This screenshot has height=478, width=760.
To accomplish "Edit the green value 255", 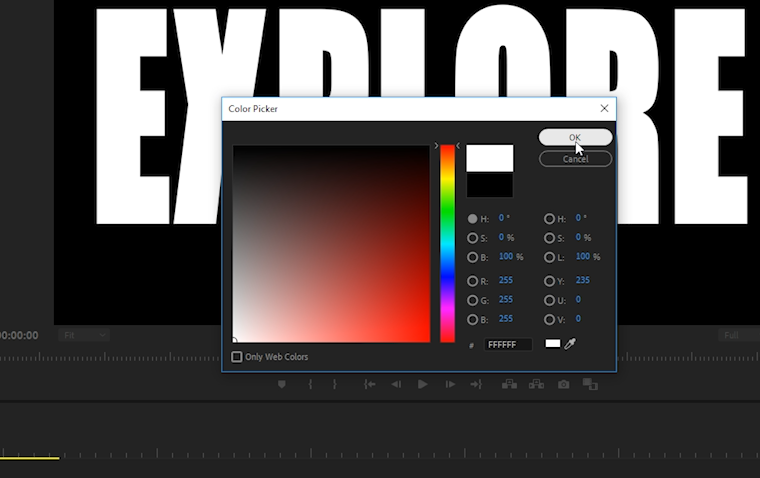I will tap(506, 300).
